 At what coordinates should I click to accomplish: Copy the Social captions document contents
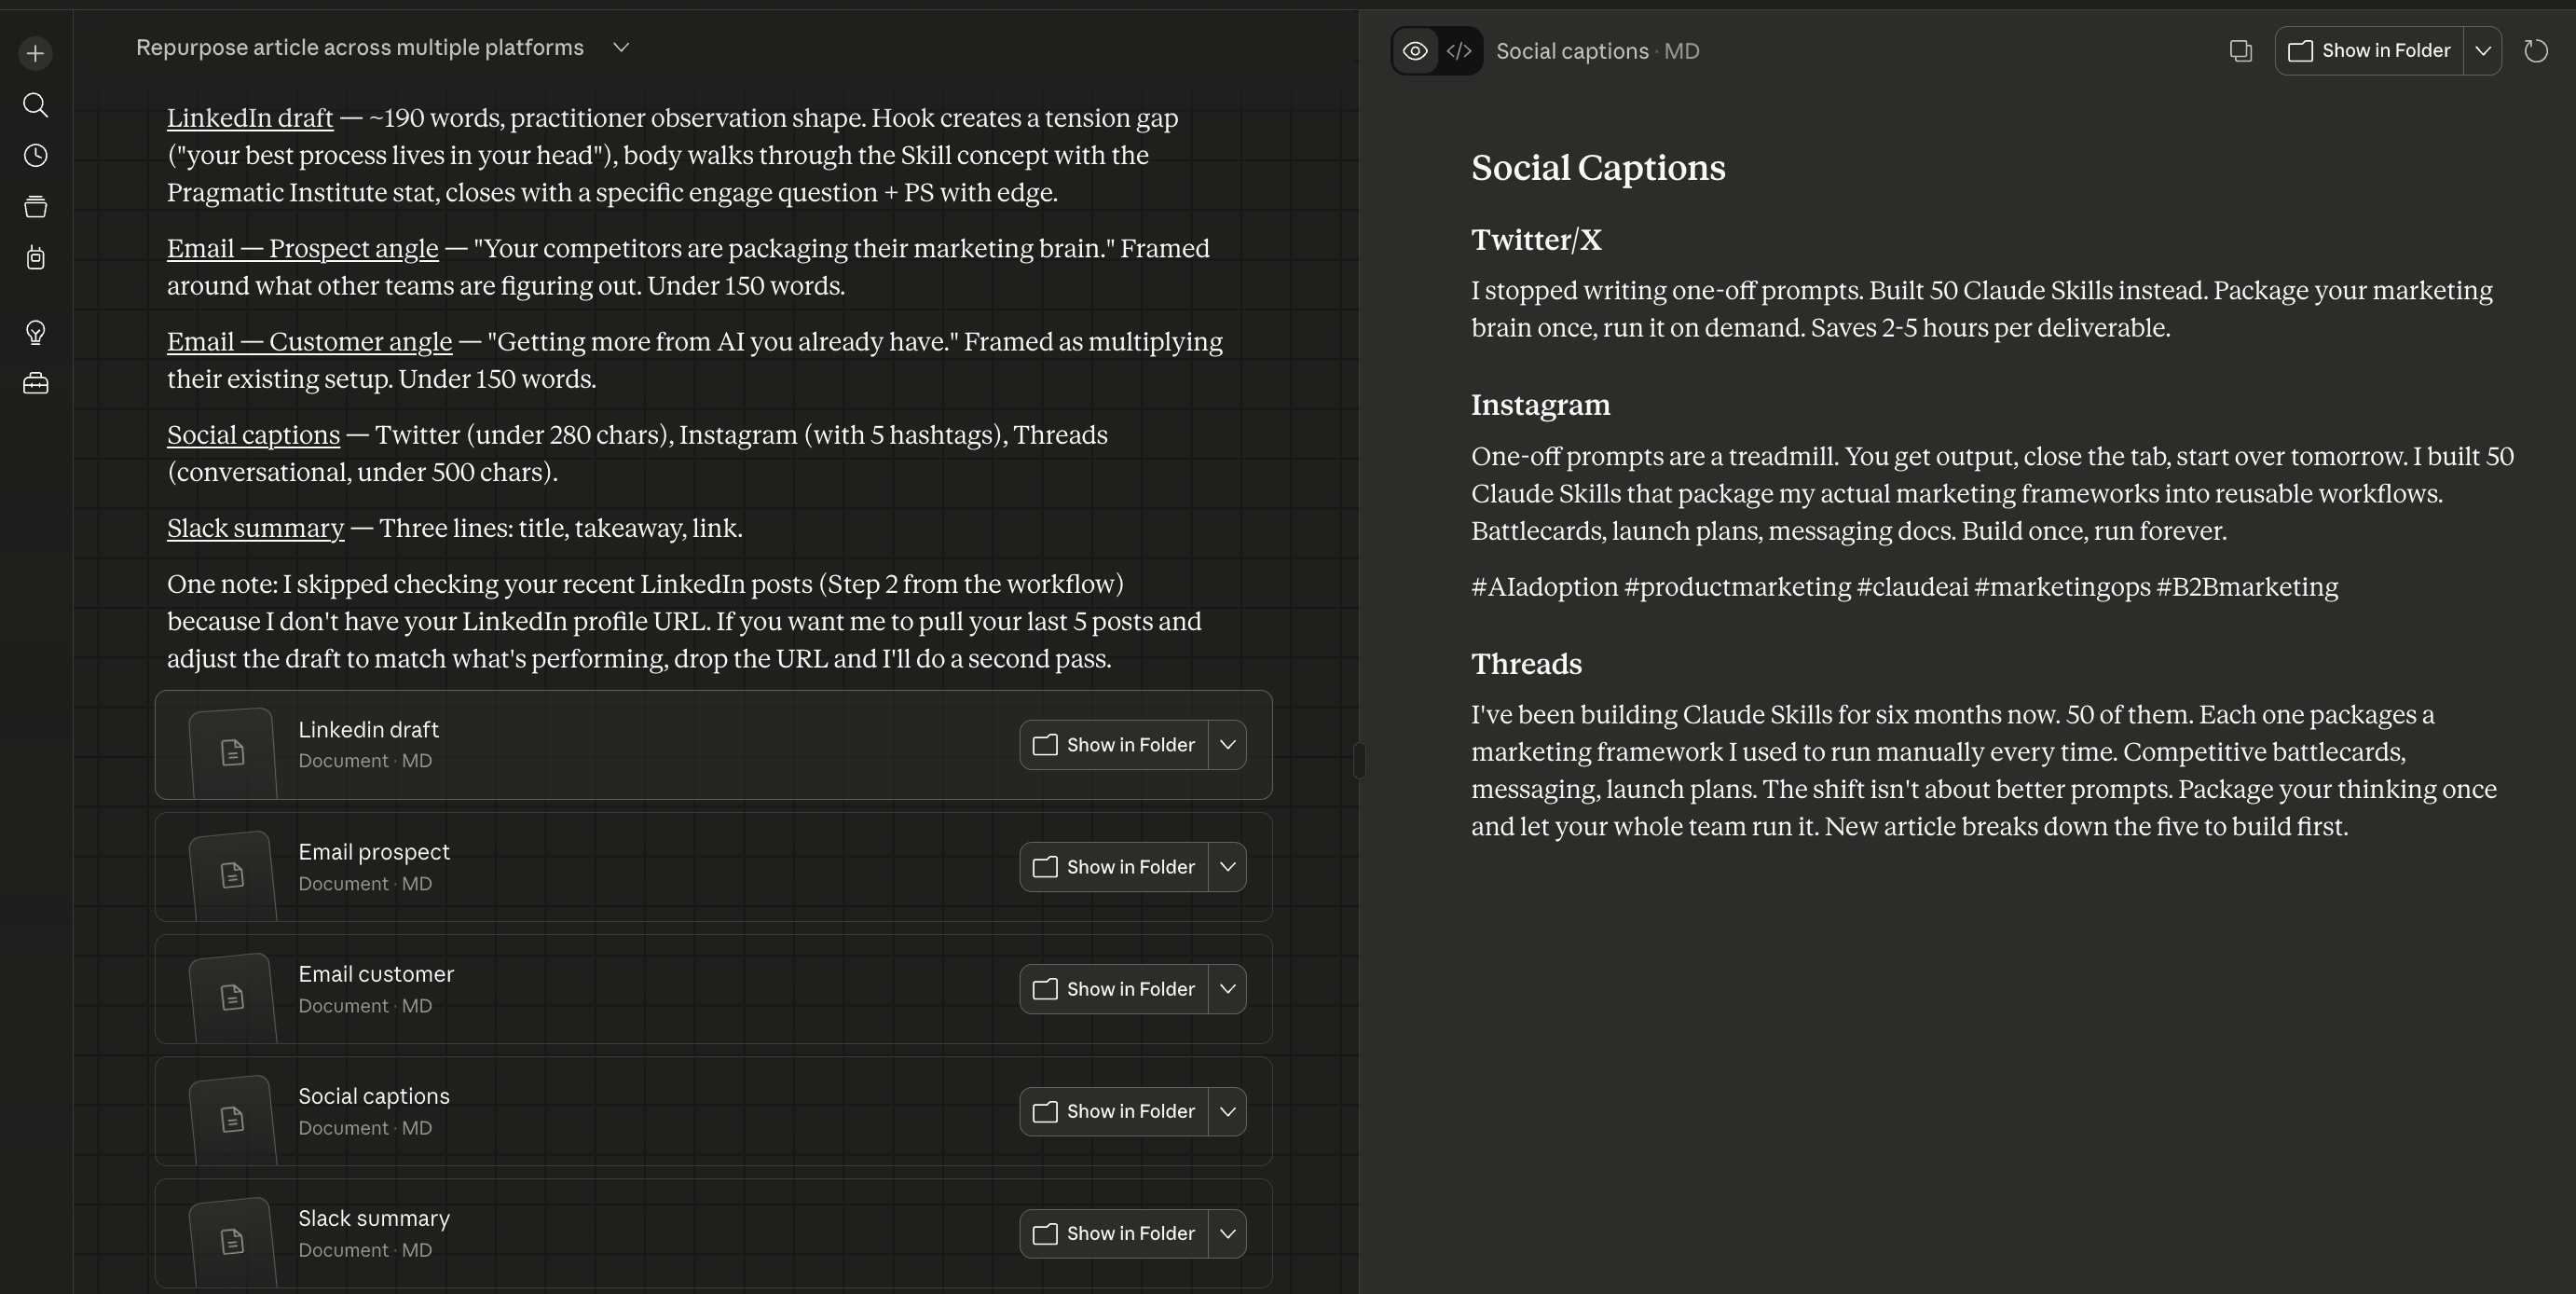click(2240, 51)
